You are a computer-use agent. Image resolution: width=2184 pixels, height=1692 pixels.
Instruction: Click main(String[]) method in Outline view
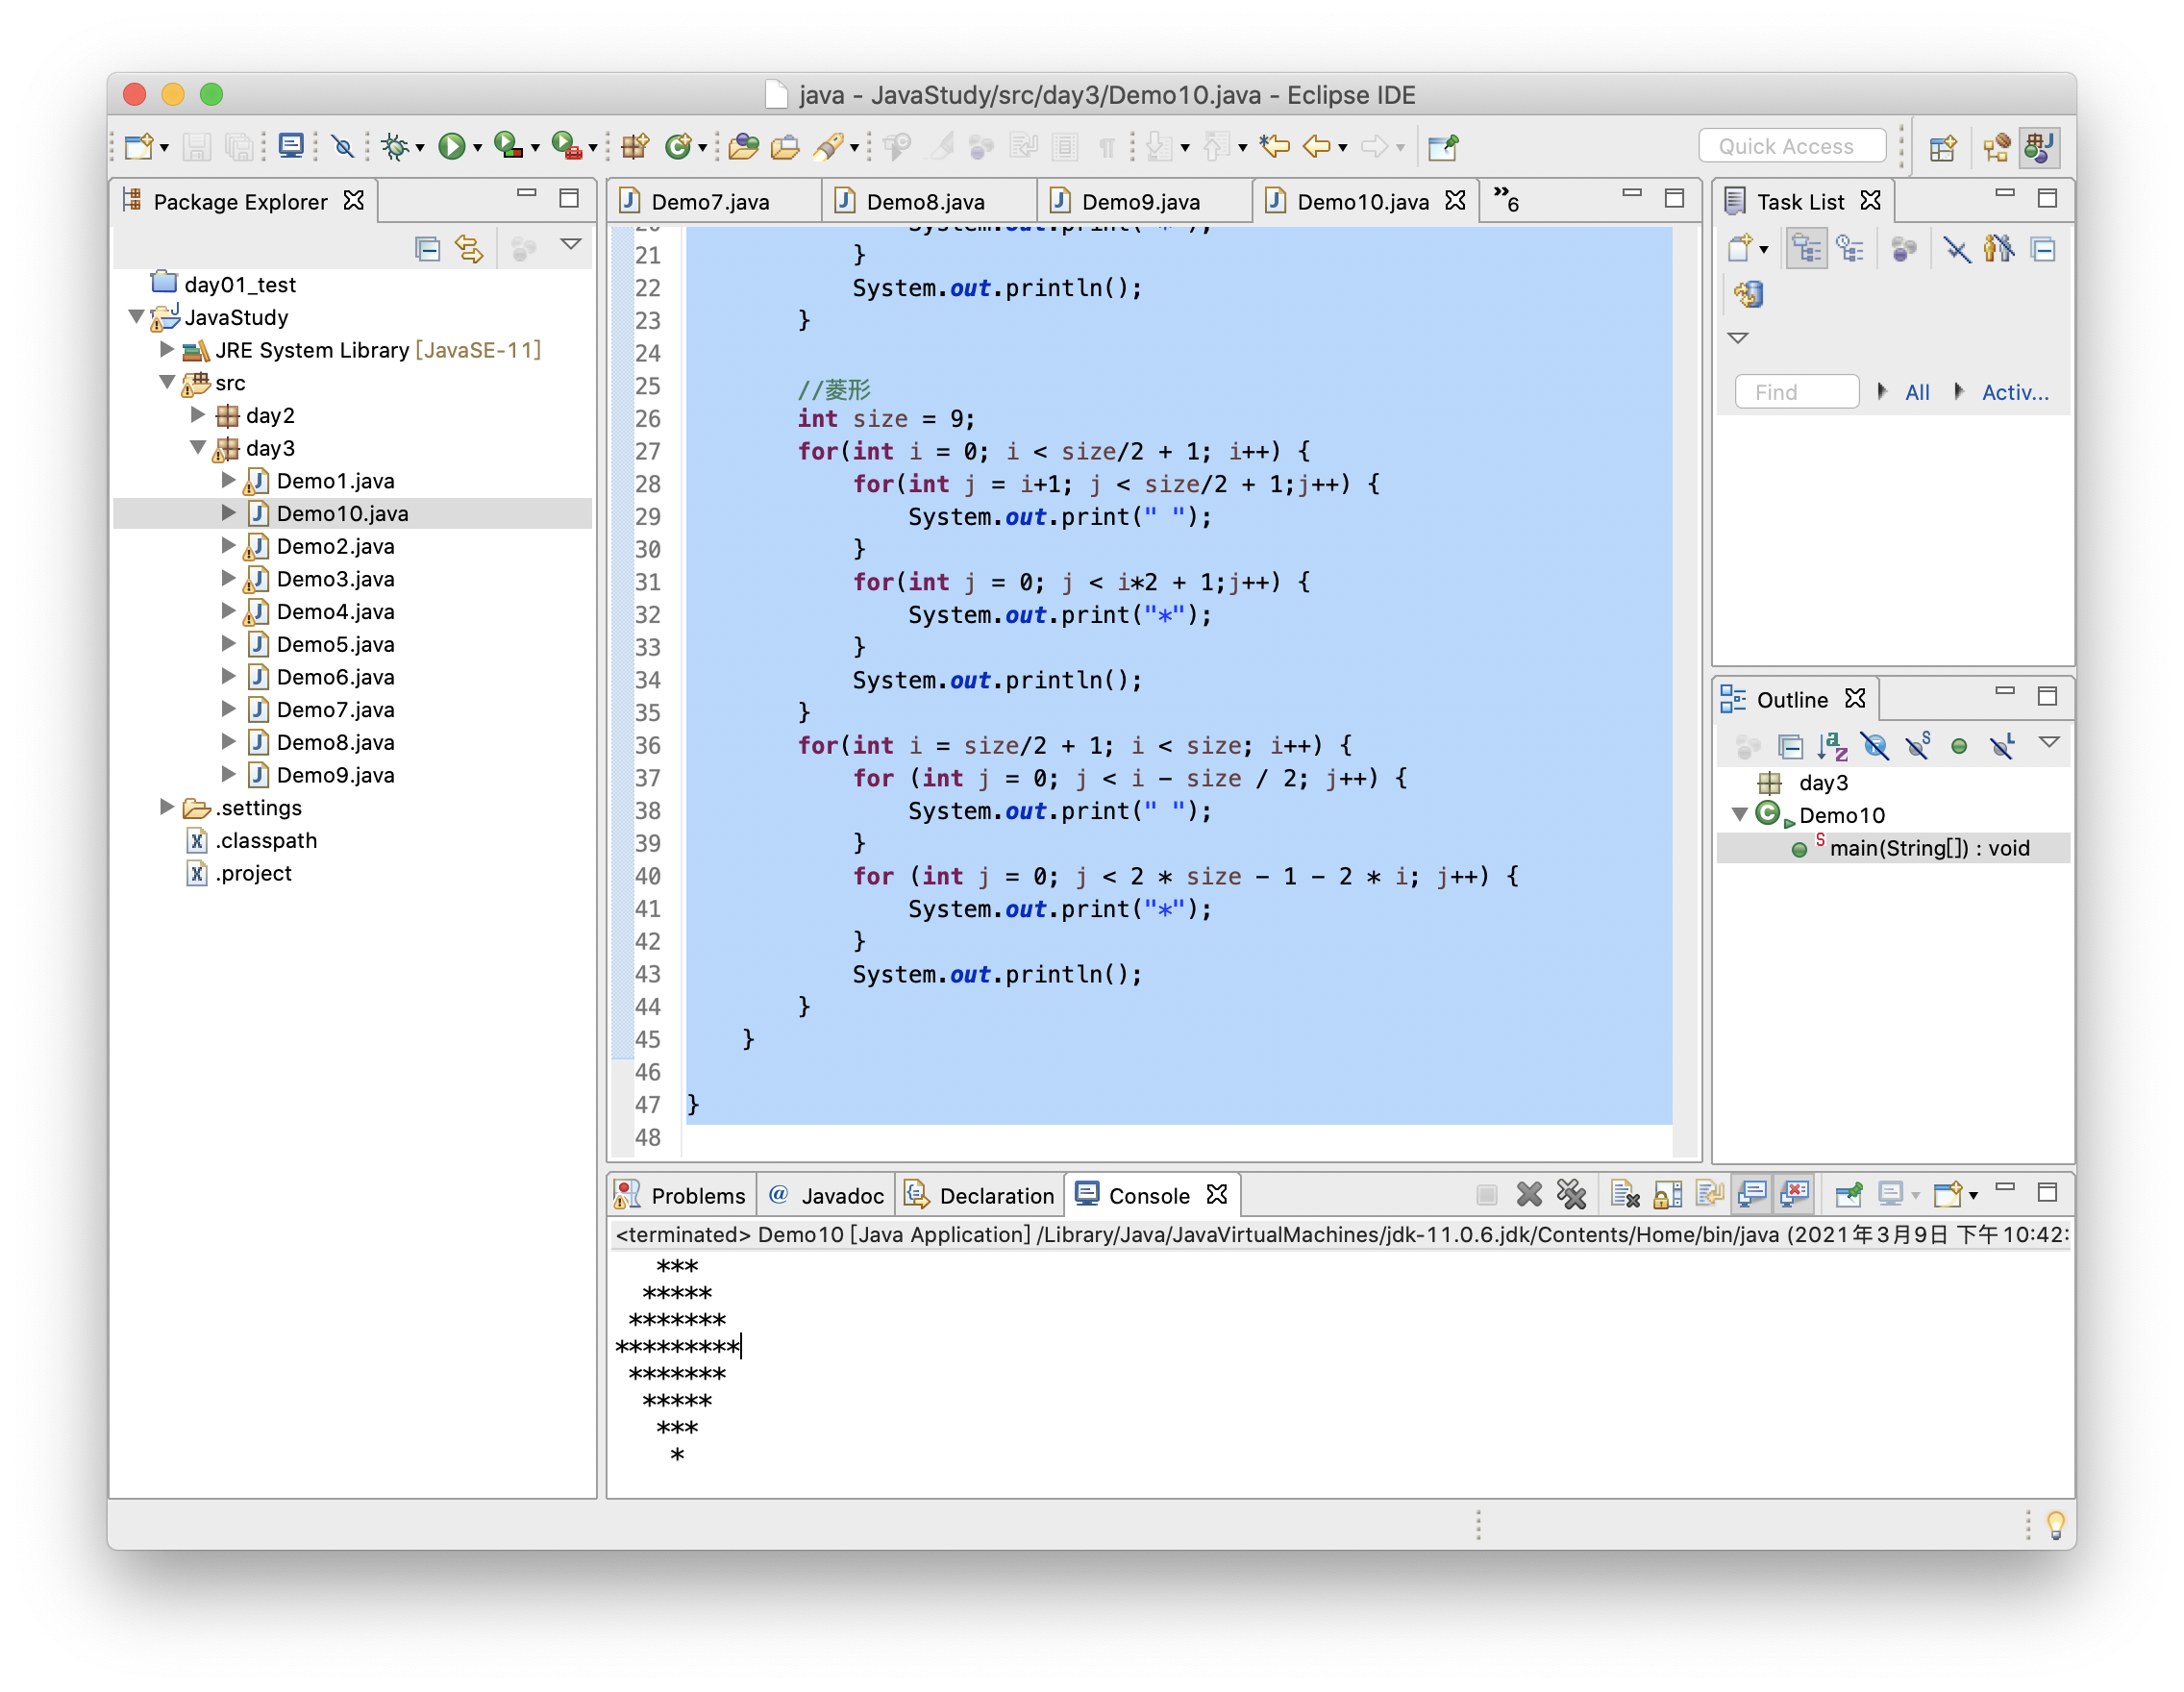click(x=1923, y=846)
